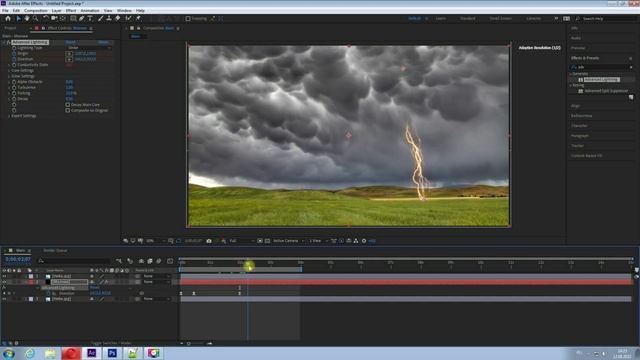Open the 1 View layout dropdown
This screenshot has width=640, height=360.
coord(318,241)
